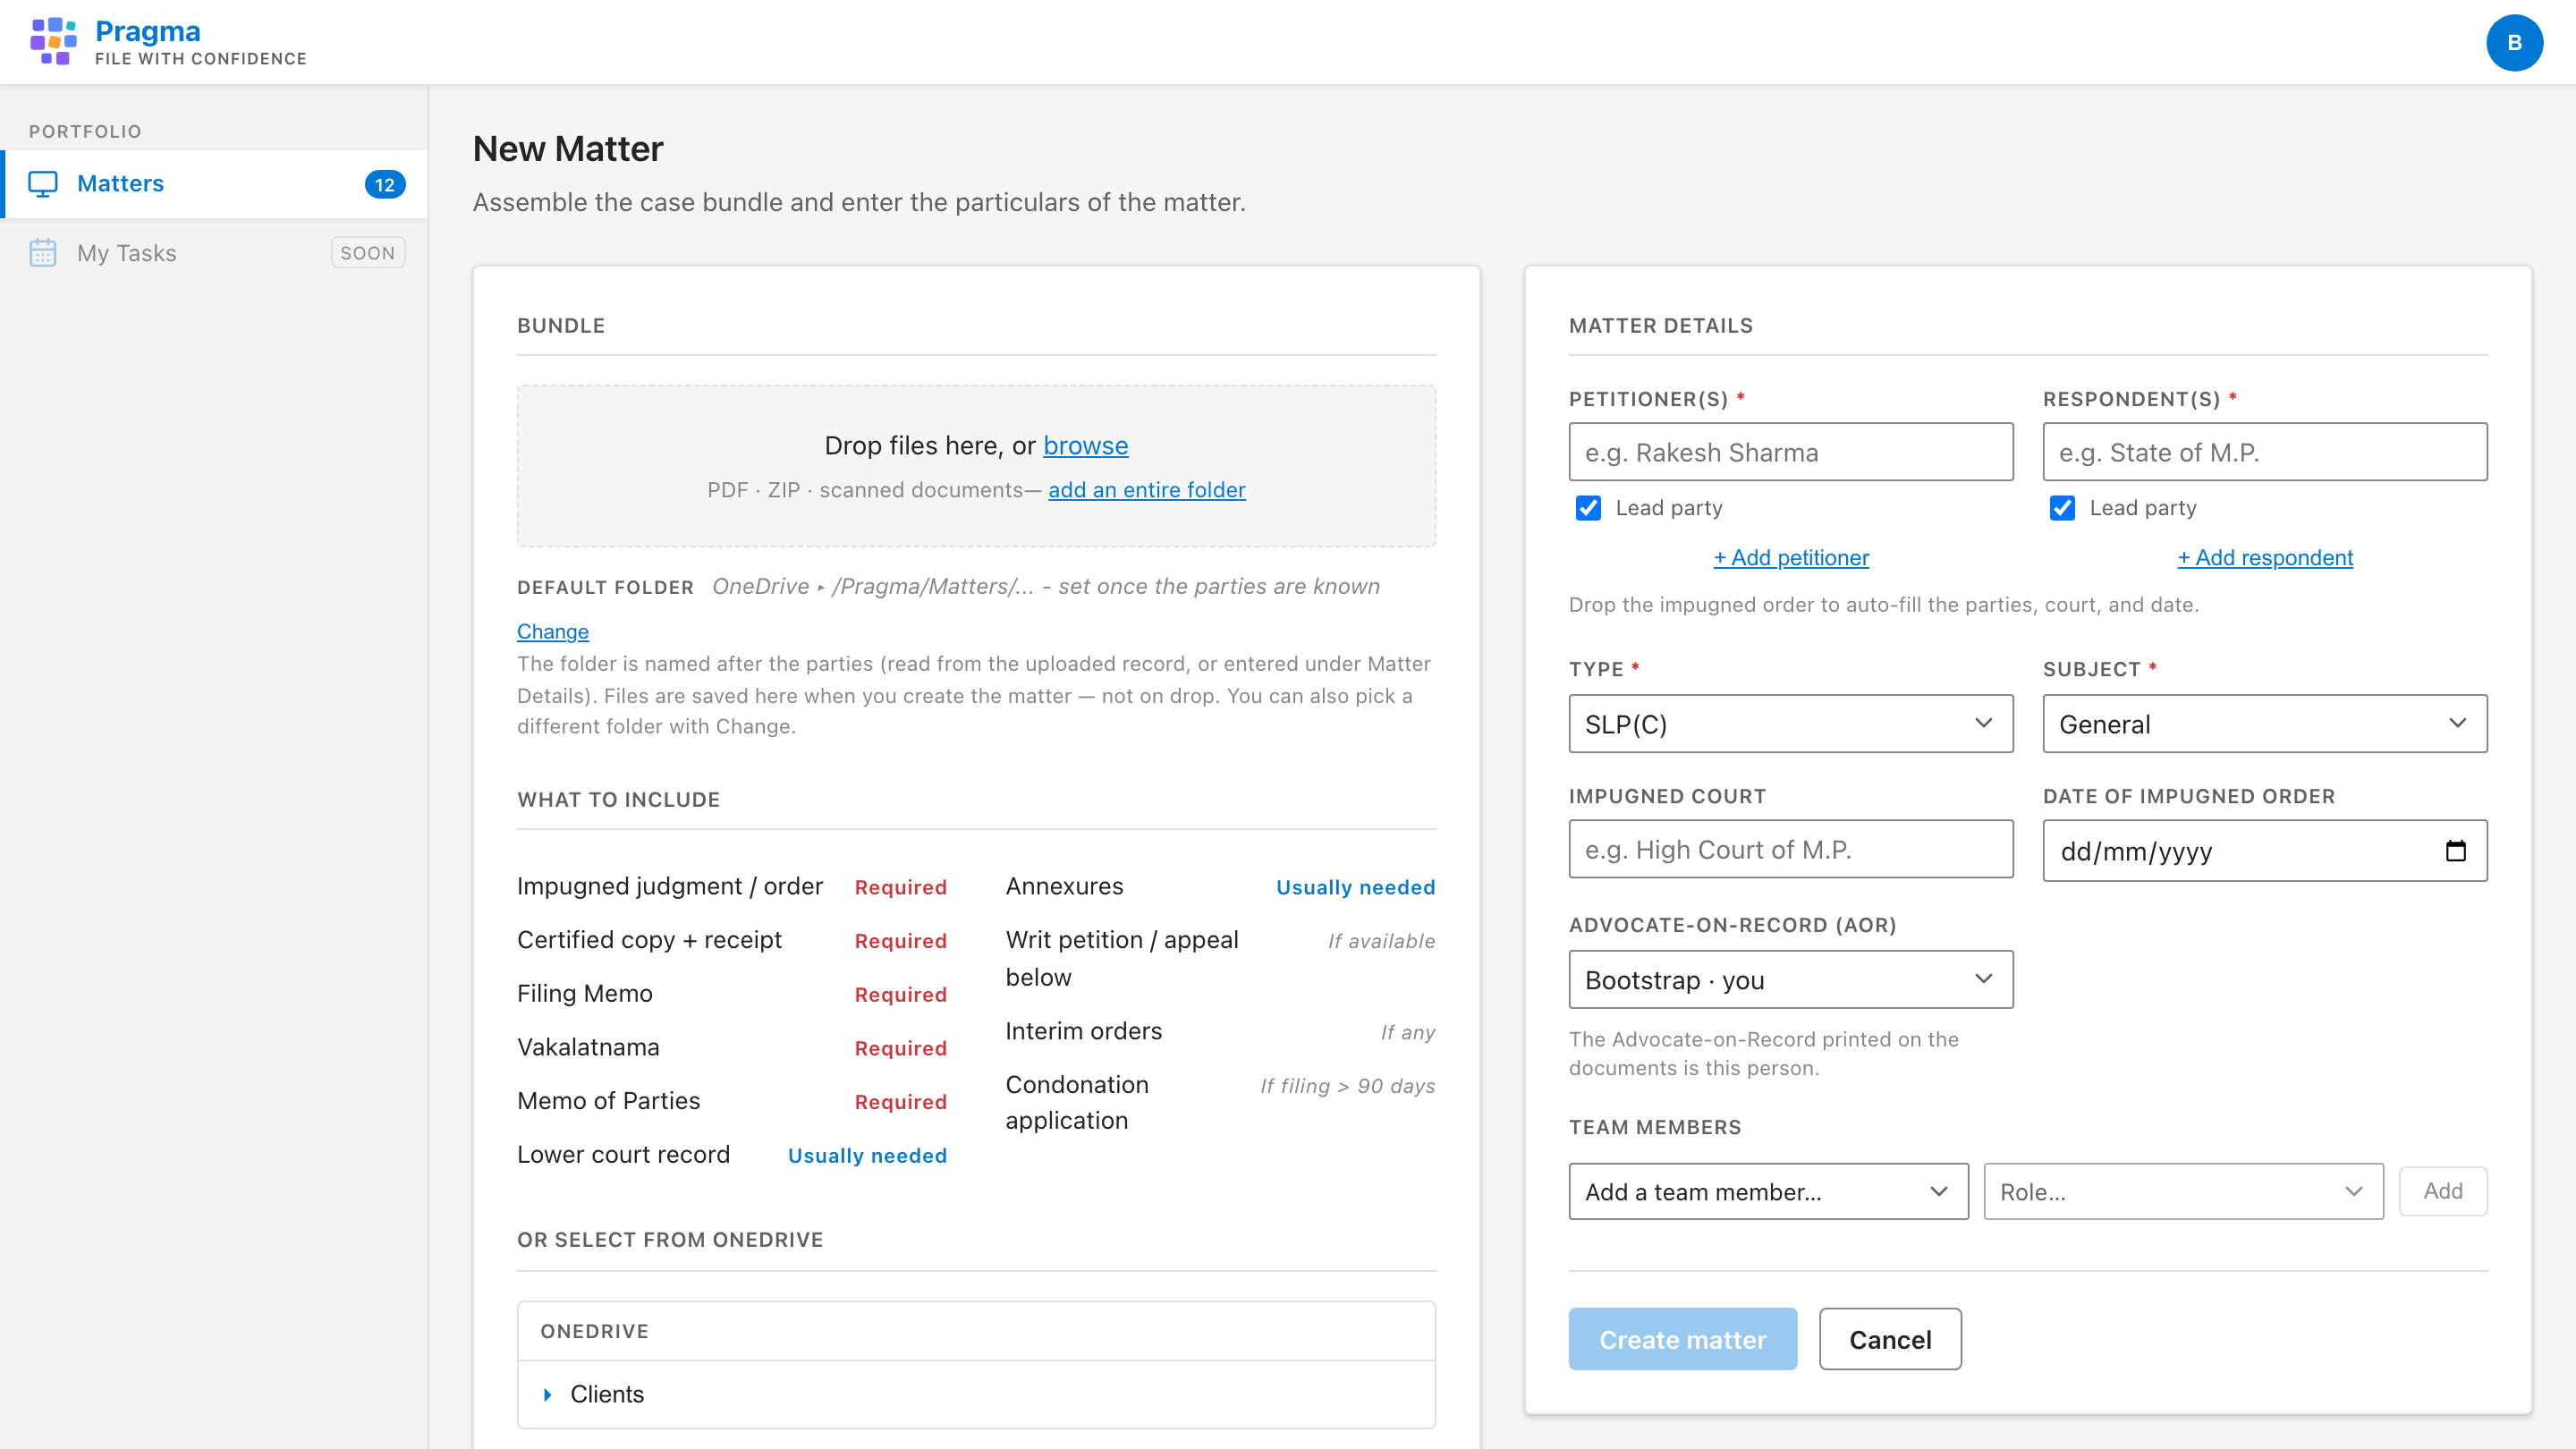Click the browse link in drop zone

click(1085, 446)
